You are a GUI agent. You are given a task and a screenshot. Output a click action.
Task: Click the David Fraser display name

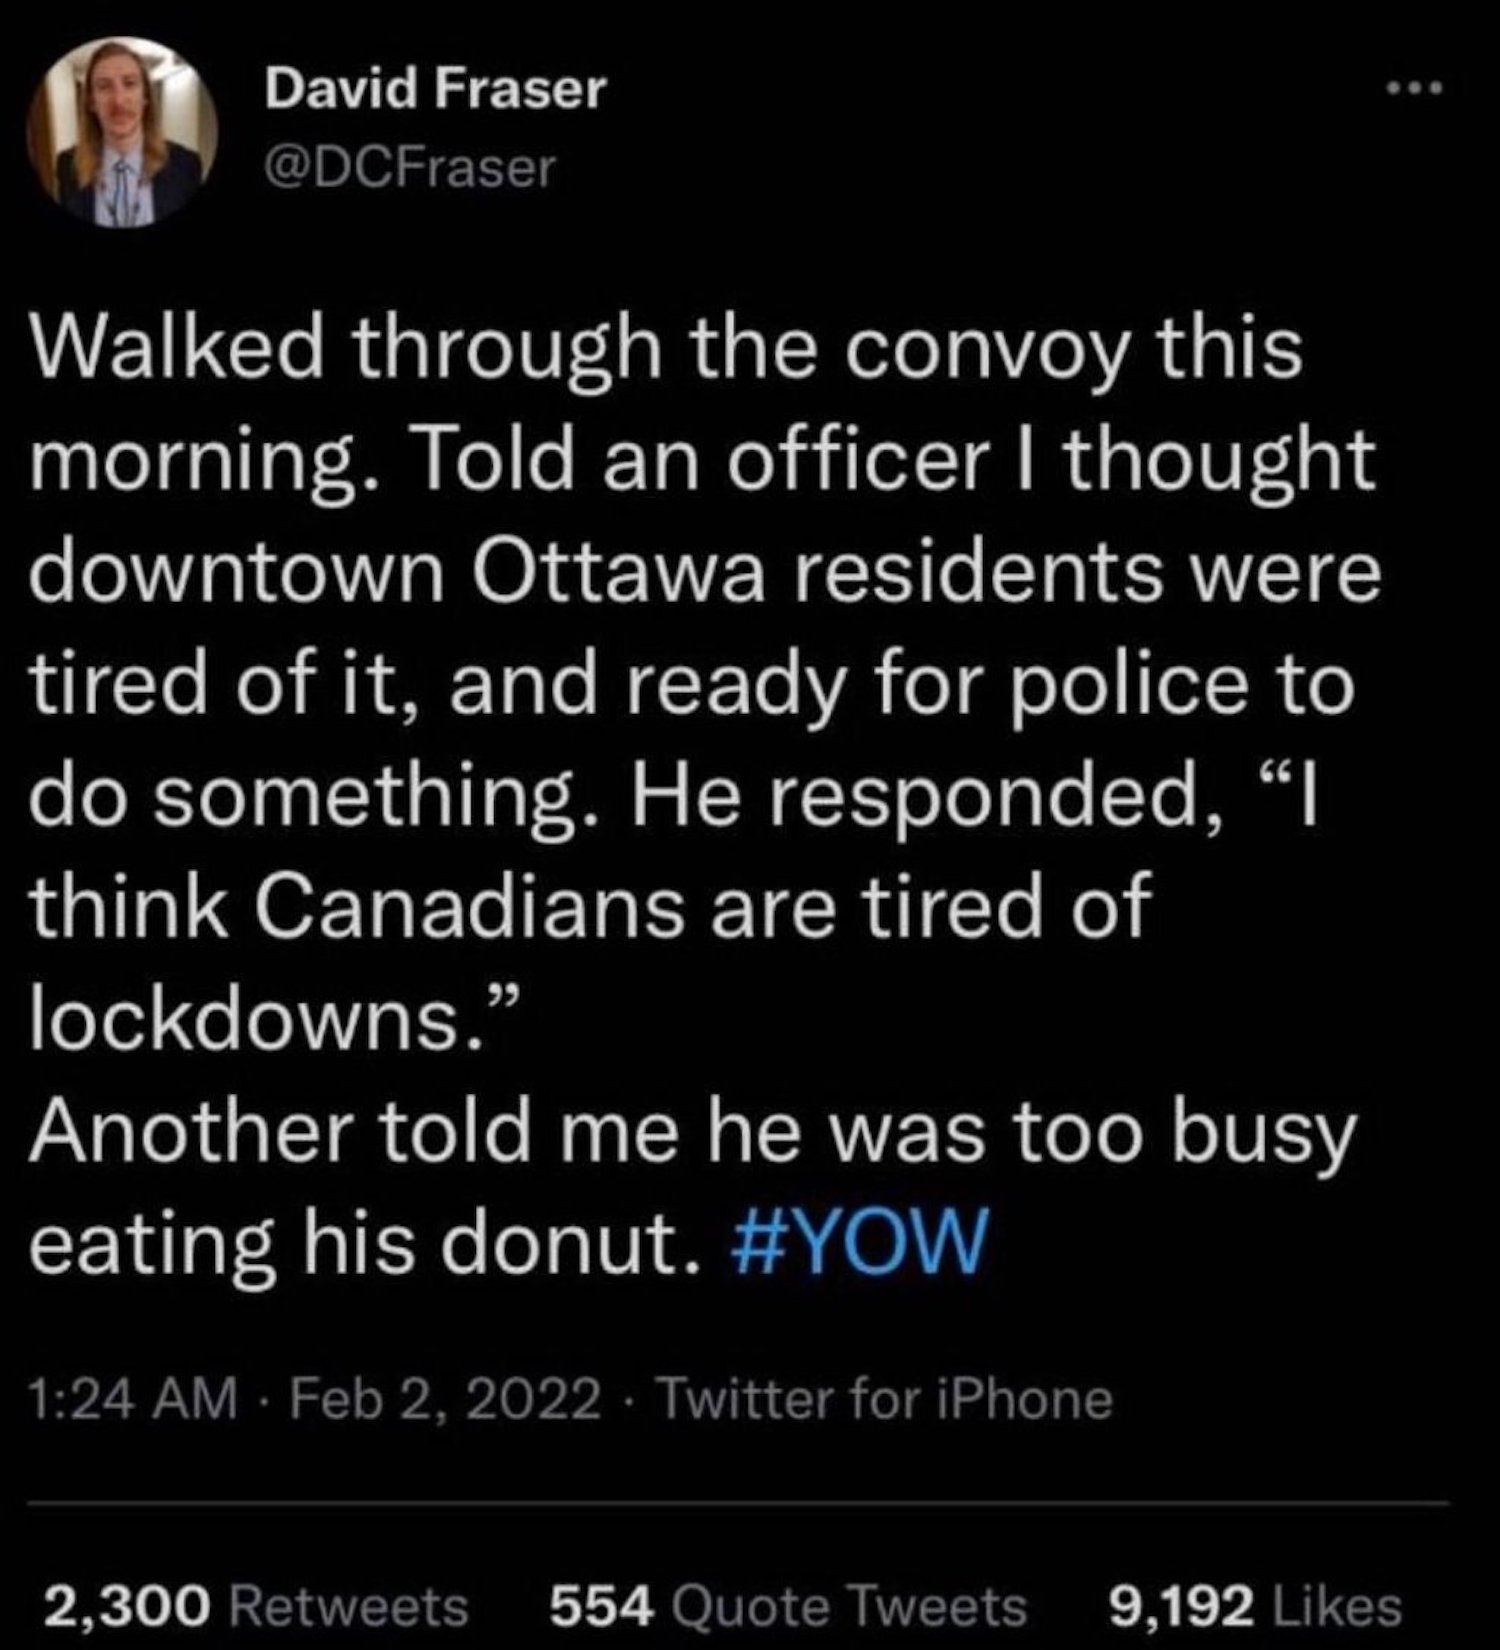[435, 89]
